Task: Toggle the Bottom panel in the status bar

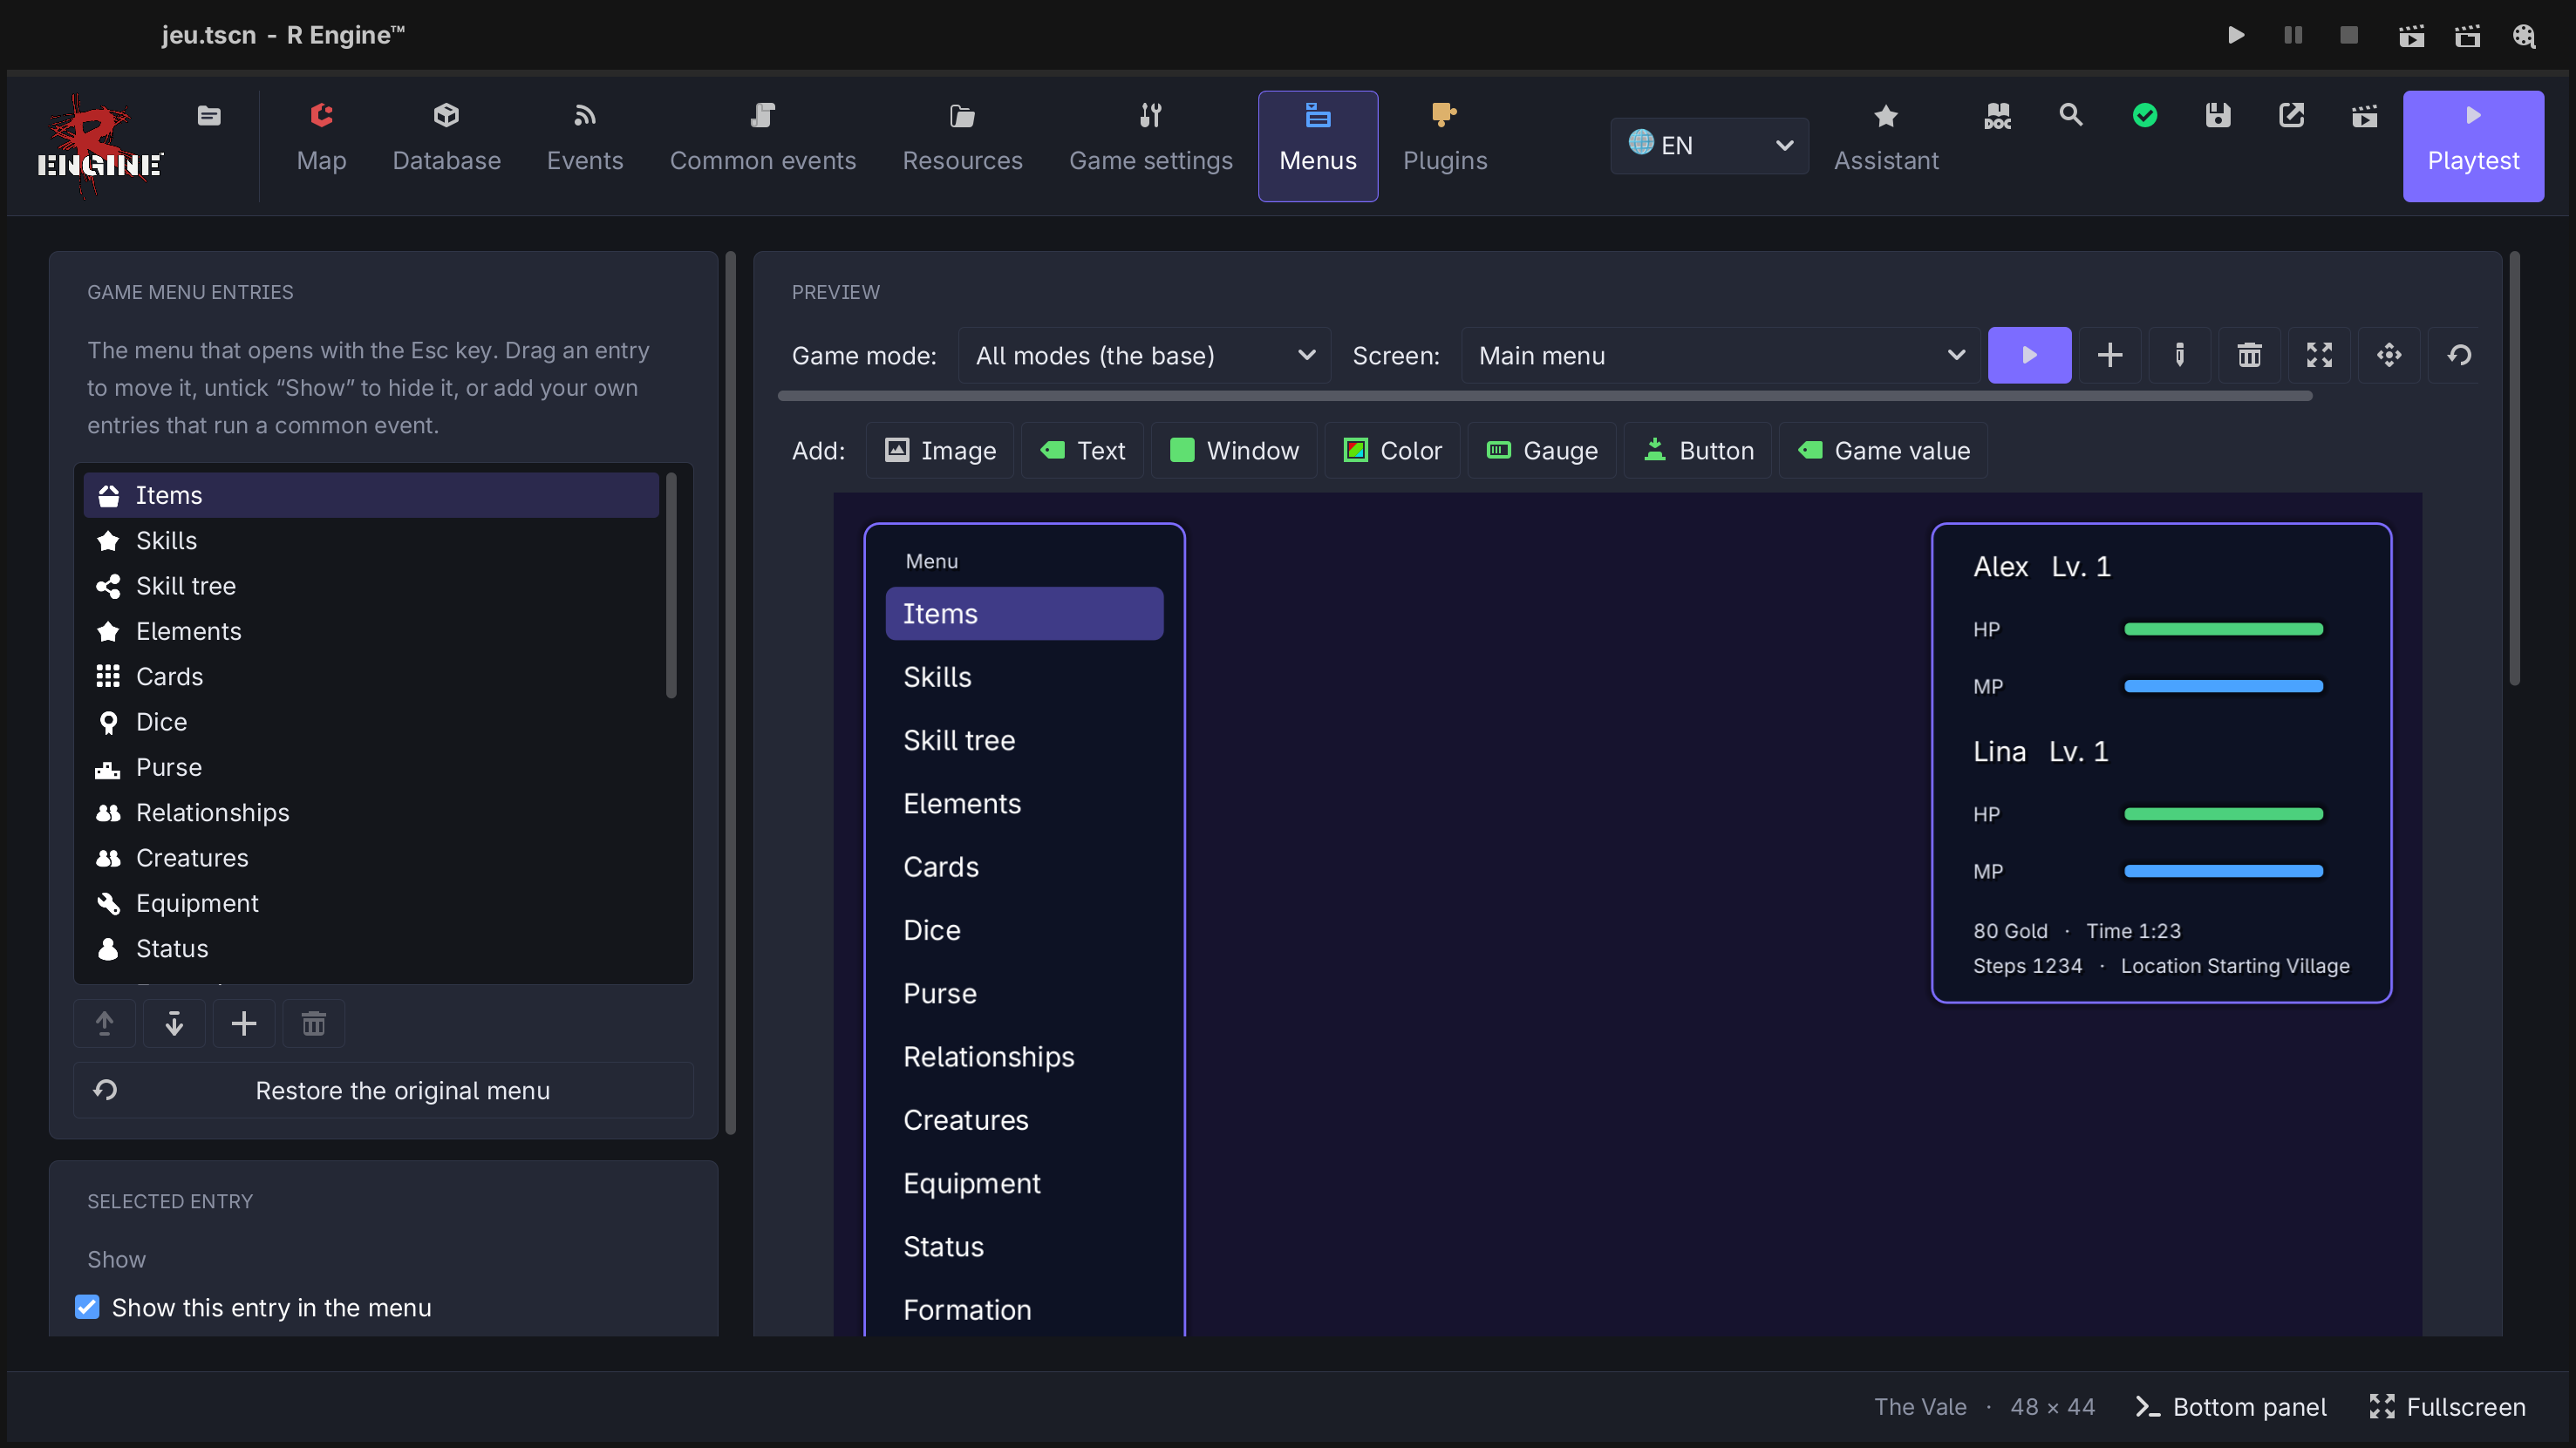Action: point(2230,1406)
